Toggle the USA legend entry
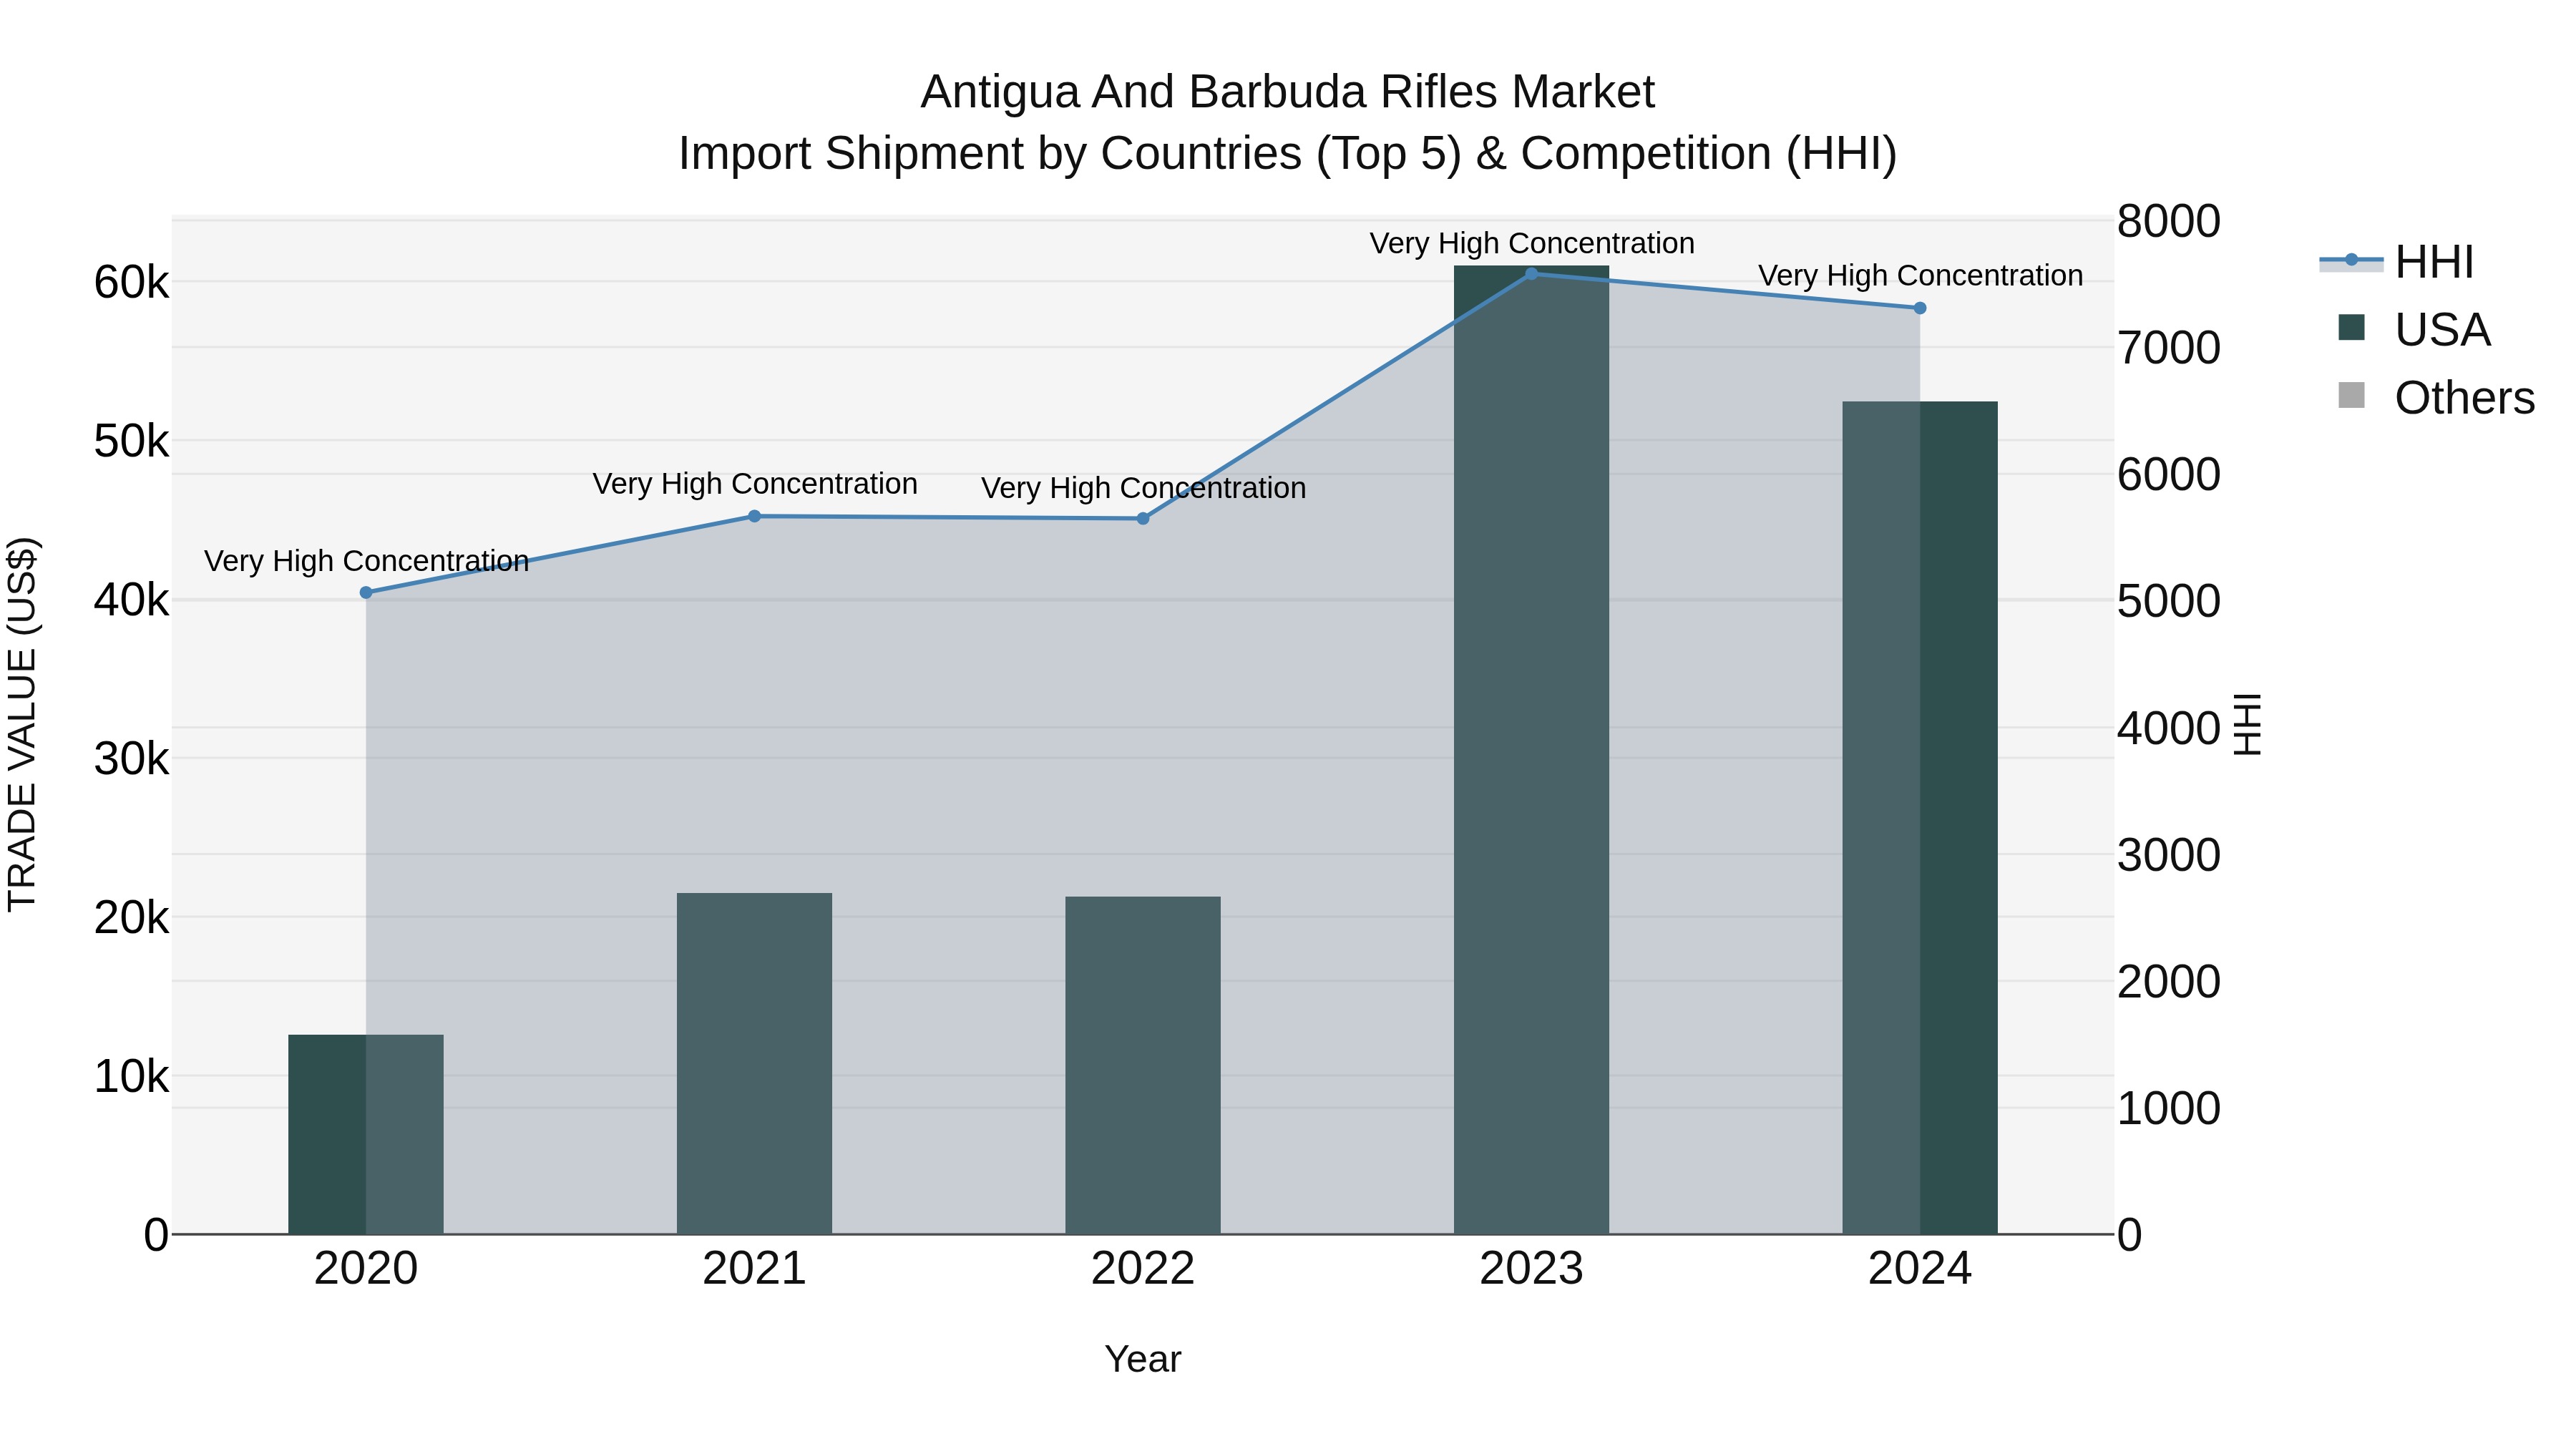 (2414, 330)
